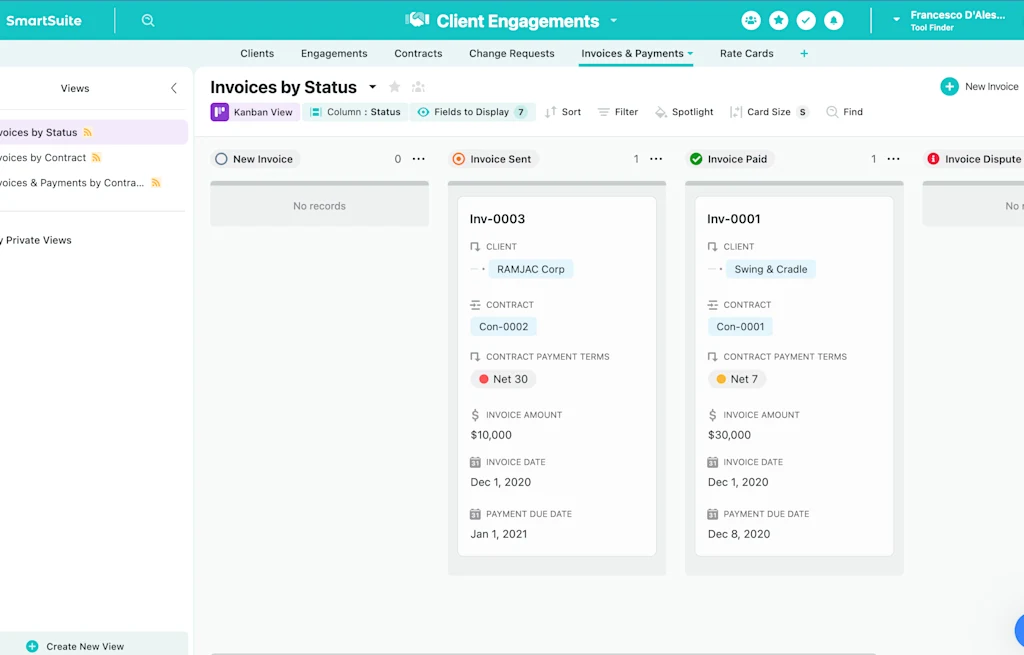The height and width of the screenshot is (655, 1024).
Task: Add a new table with plus icon
Action: coord(804,54)
